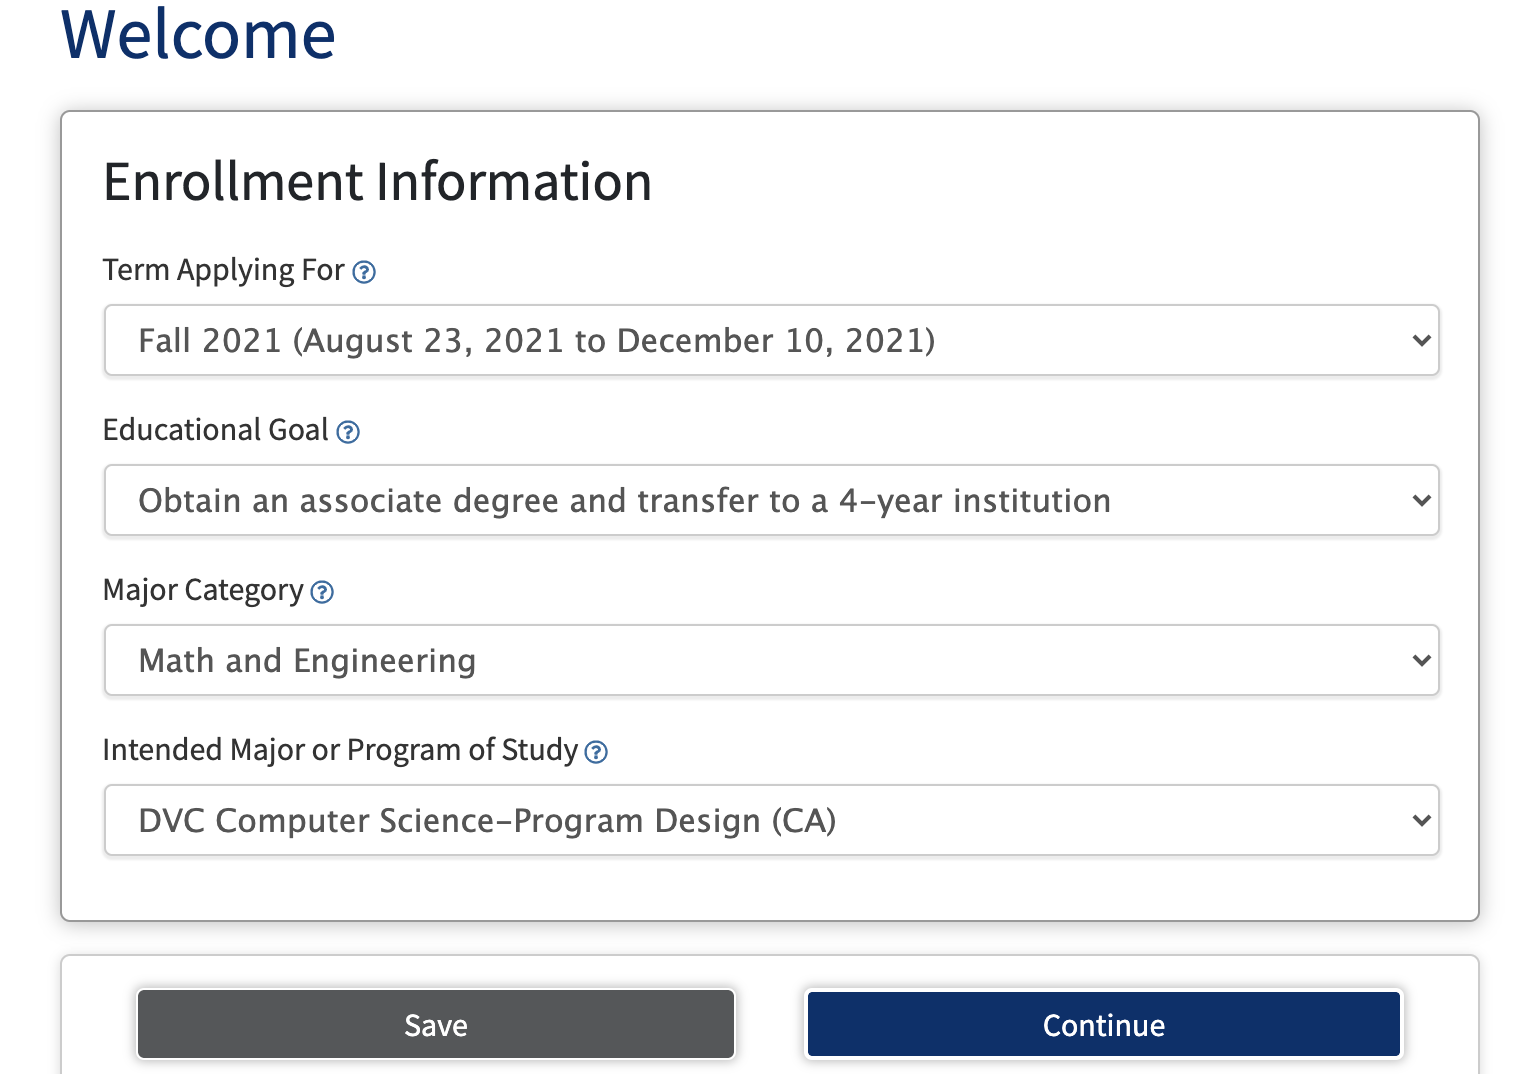This screenshot has width=1522, height=1074.
Task: Expand the Term Applying For chevron arrow
Action: point(1421,341)
